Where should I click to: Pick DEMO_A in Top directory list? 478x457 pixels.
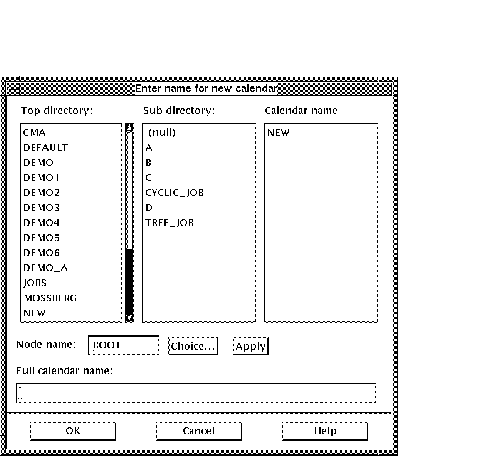tap(45, 268)
